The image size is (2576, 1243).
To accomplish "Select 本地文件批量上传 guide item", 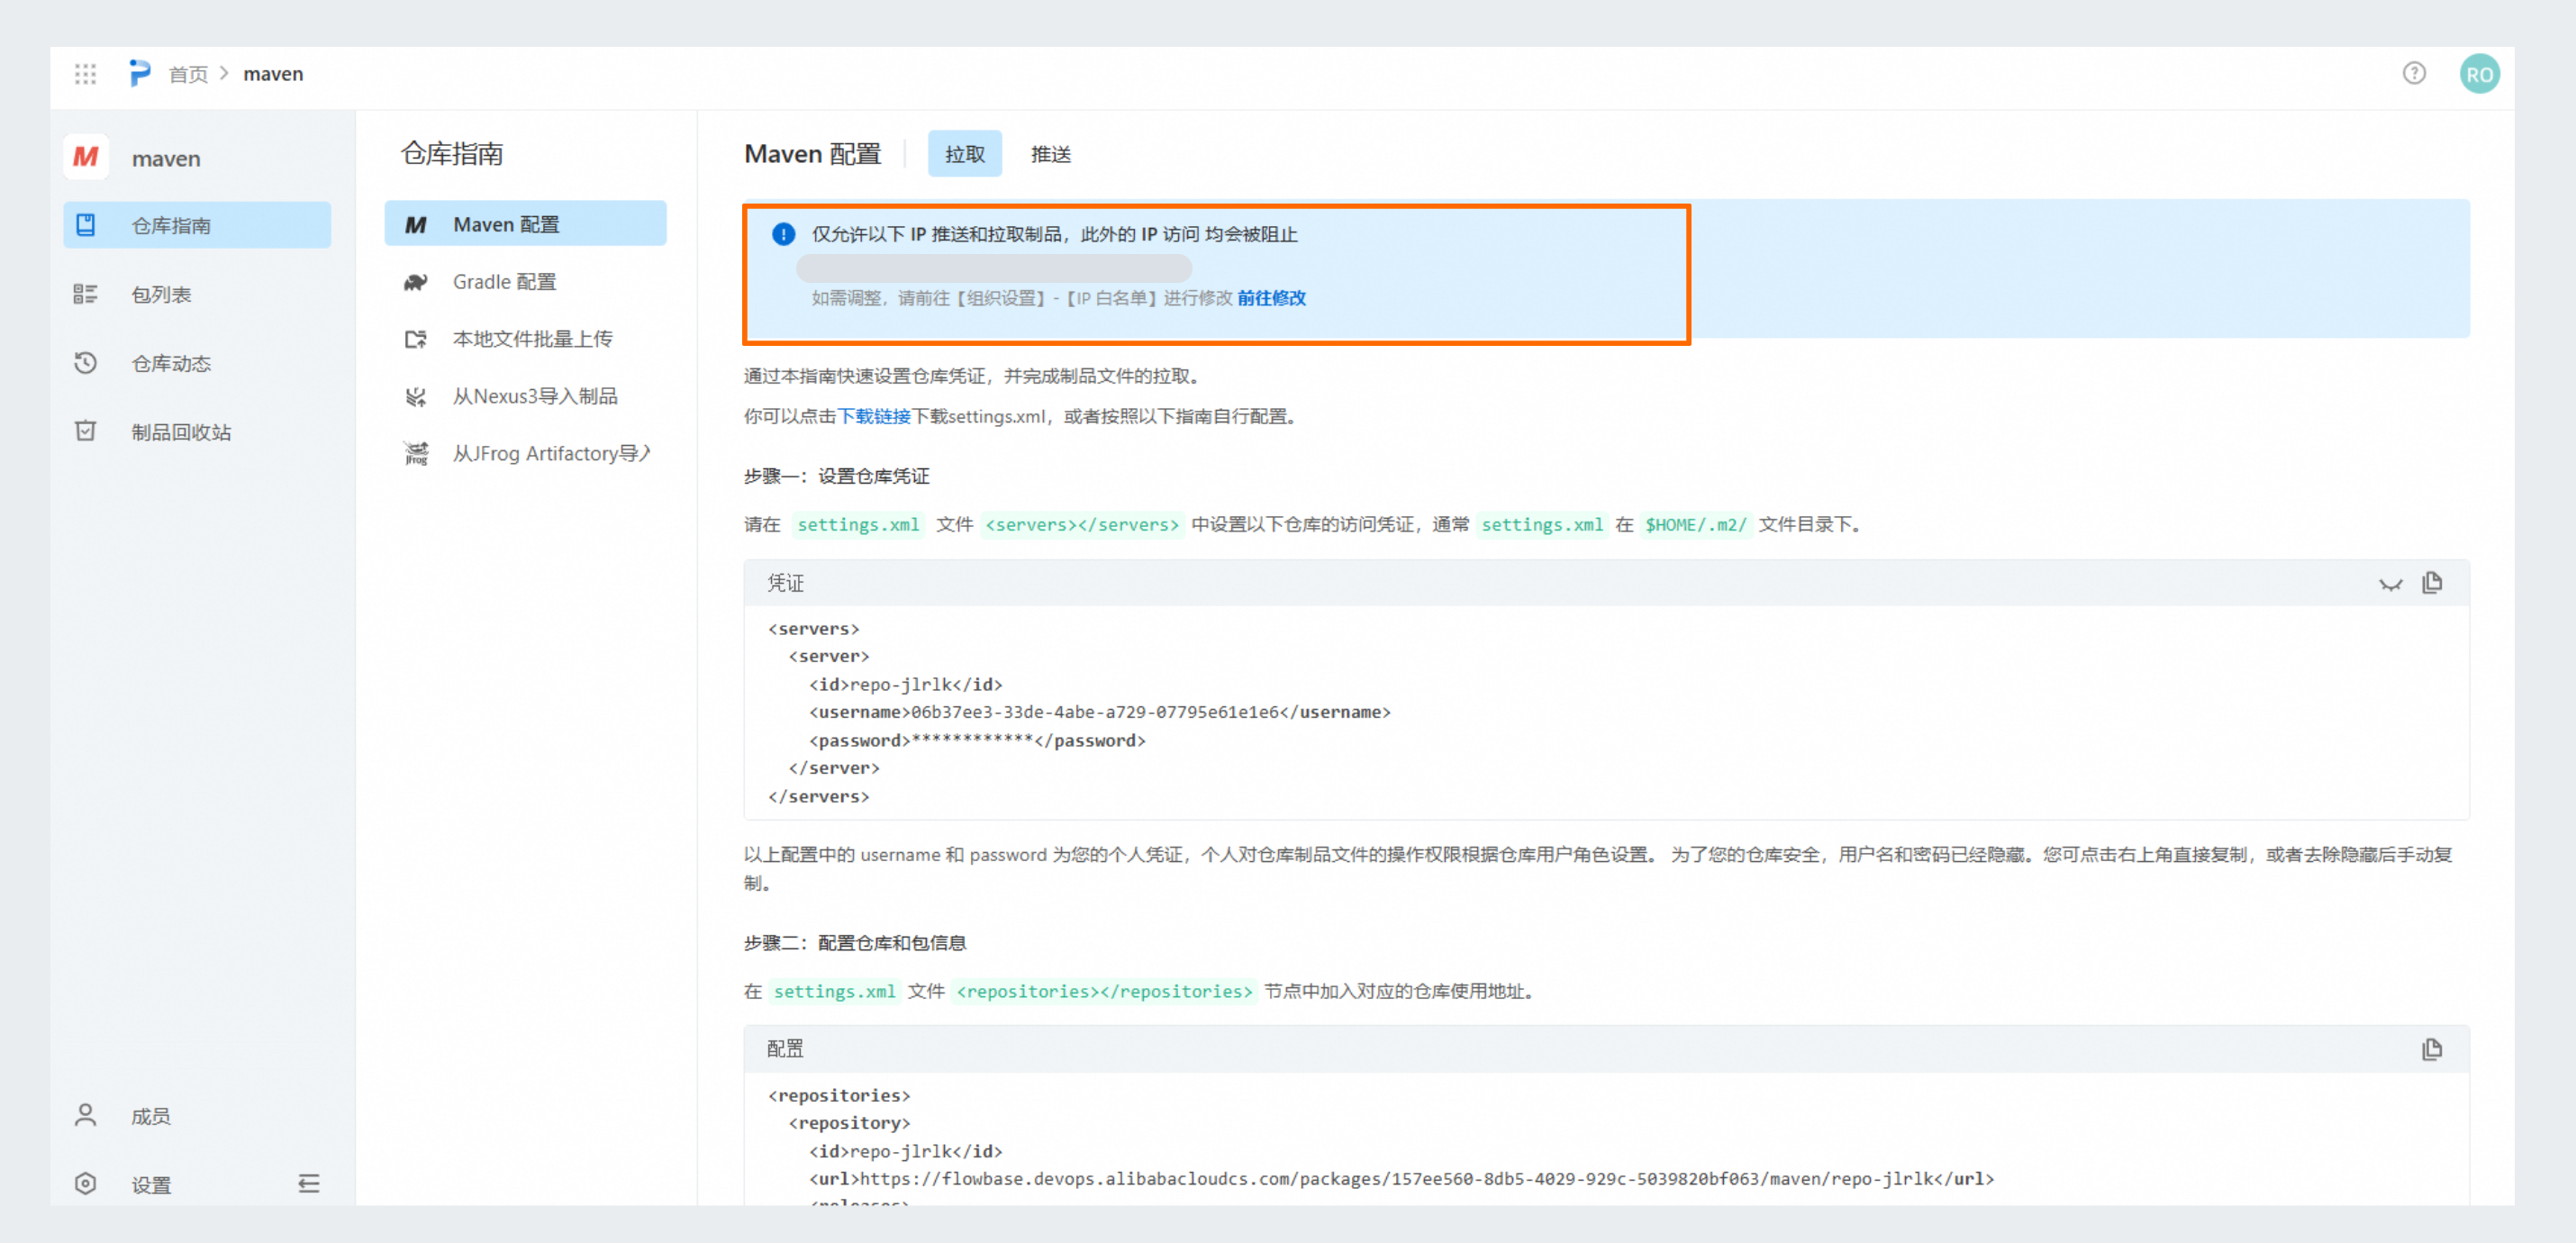I will [526, 339].
